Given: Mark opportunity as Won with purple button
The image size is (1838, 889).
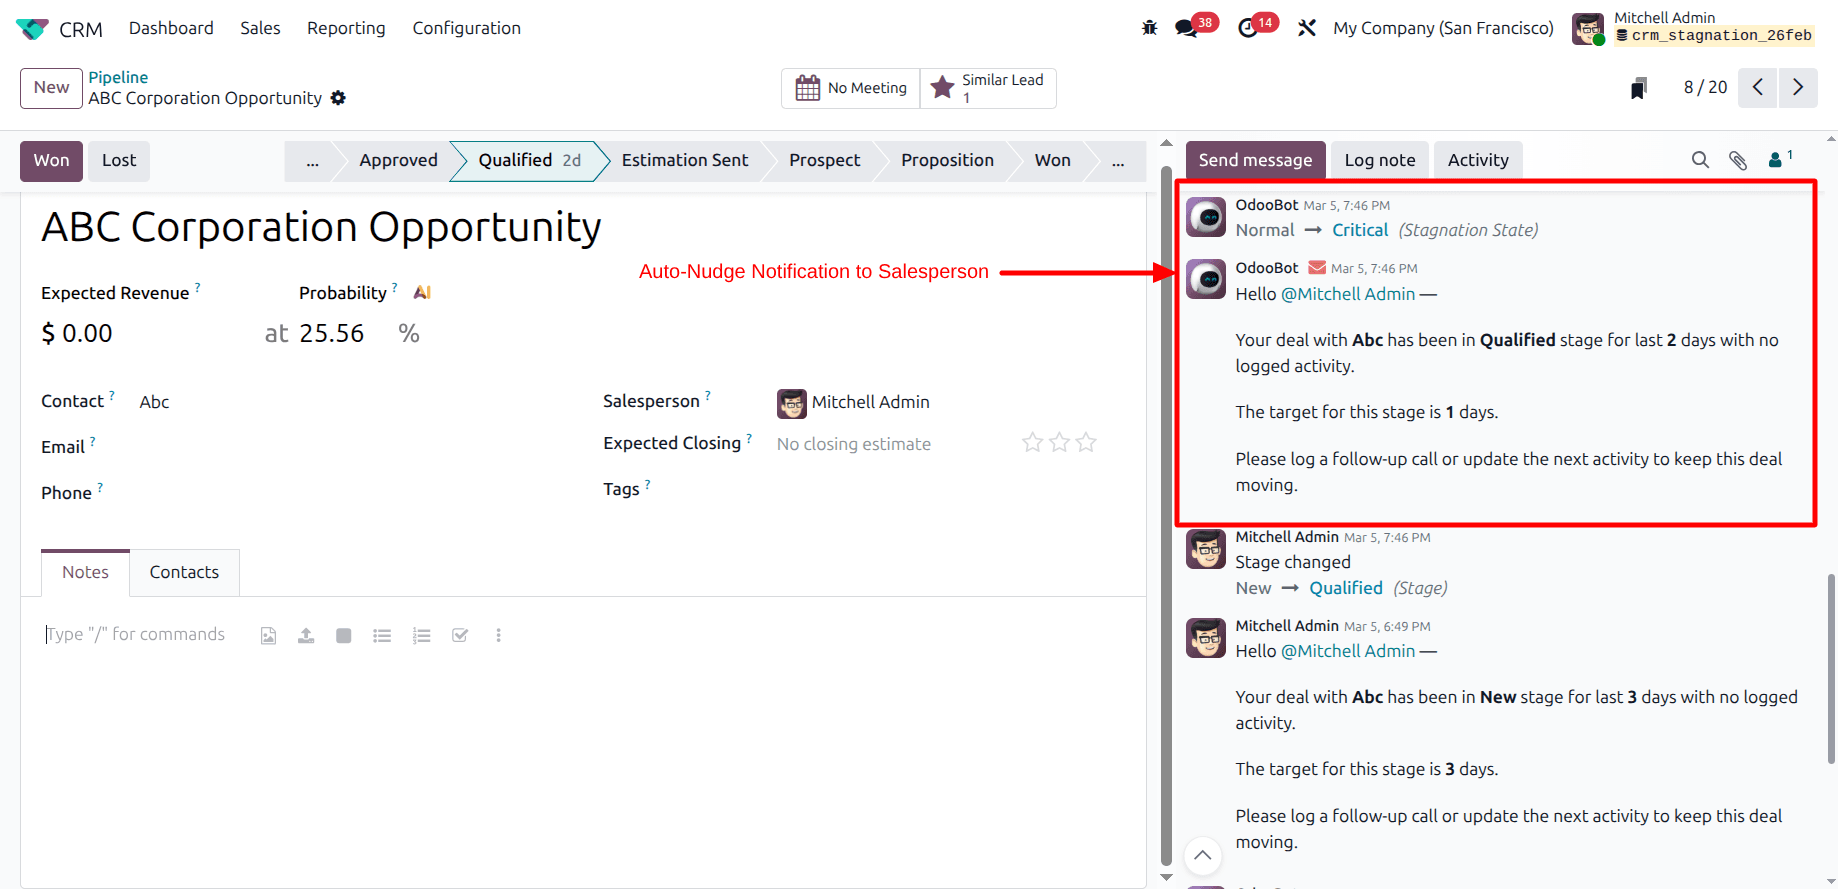Looking at the screenshot, I should tap(52, 161).
